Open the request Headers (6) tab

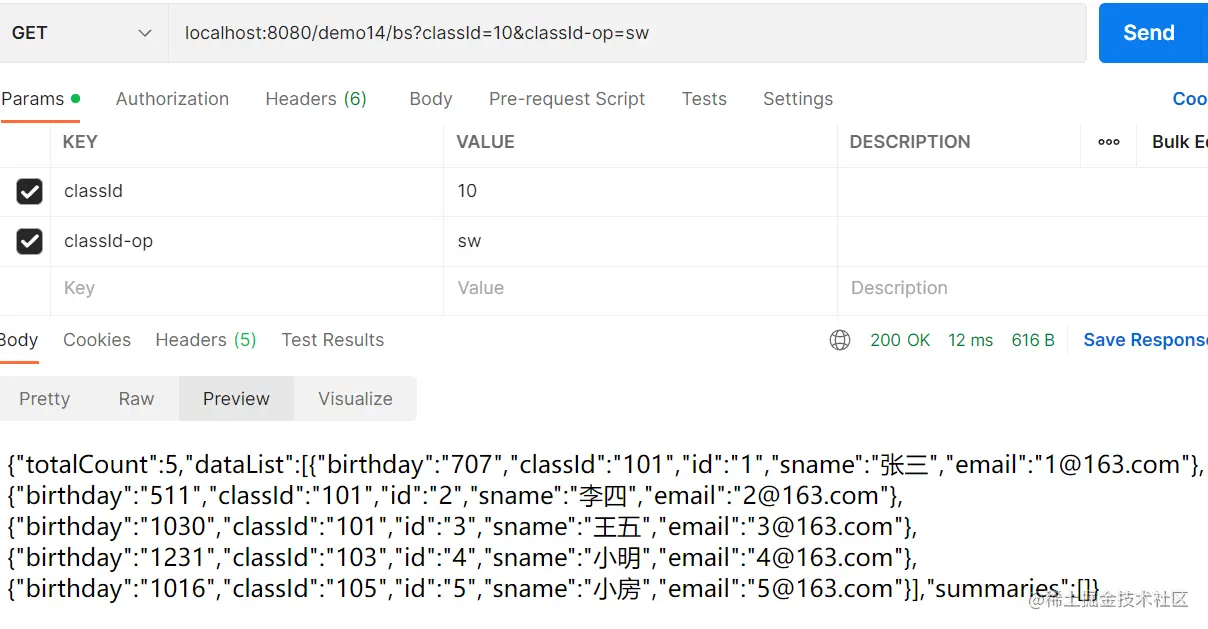(316, 99)
